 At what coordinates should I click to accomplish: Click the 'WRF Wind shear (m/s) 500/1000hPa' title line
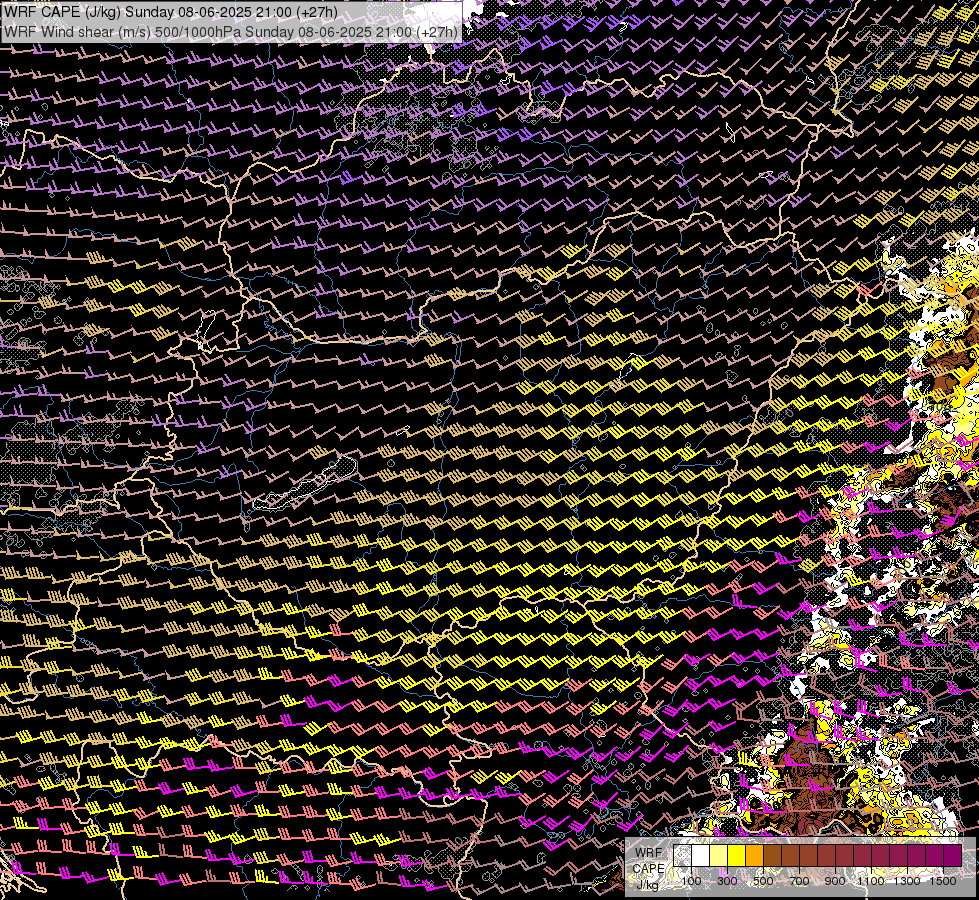pos(231,31)
